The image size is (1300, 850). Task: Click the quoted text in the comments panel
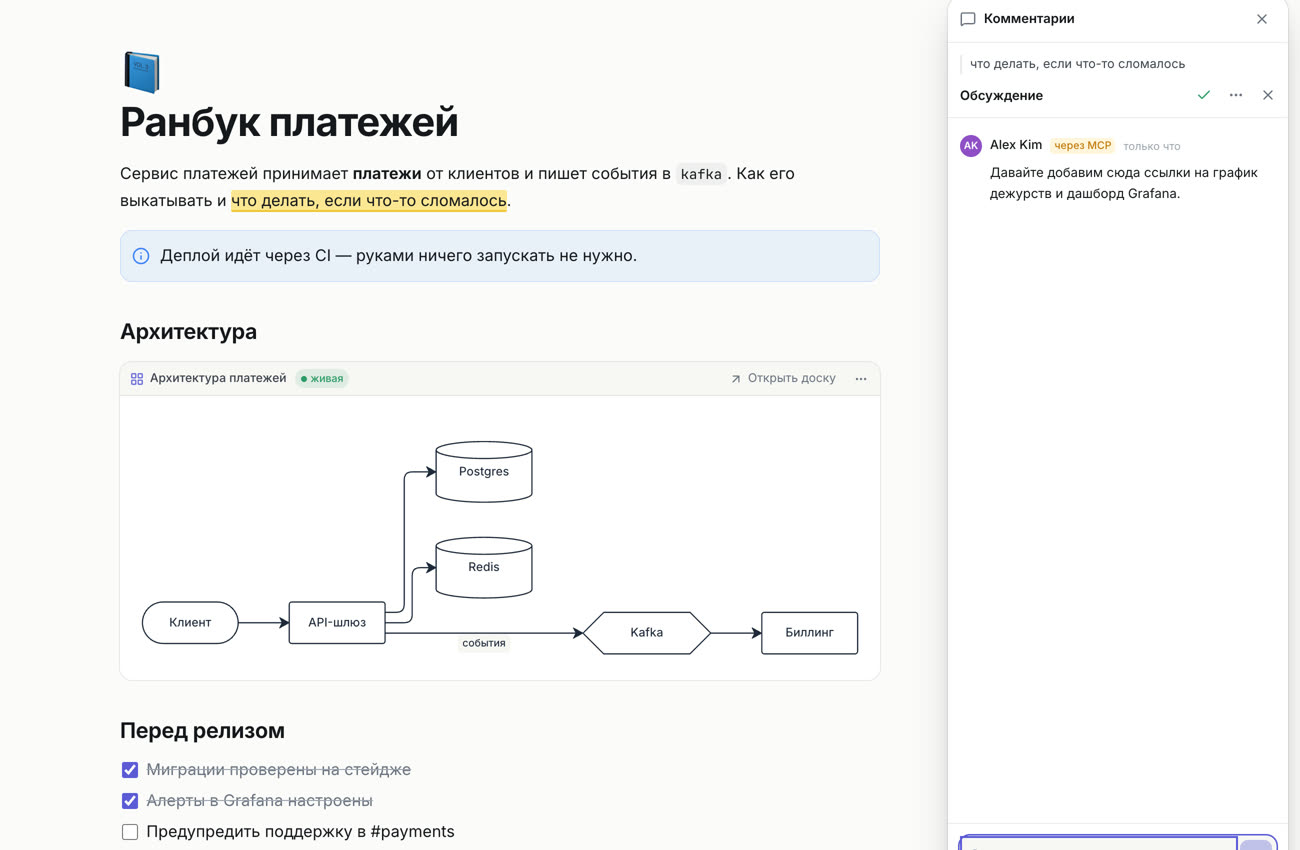pyautogui.click(x=1077, y=64)
